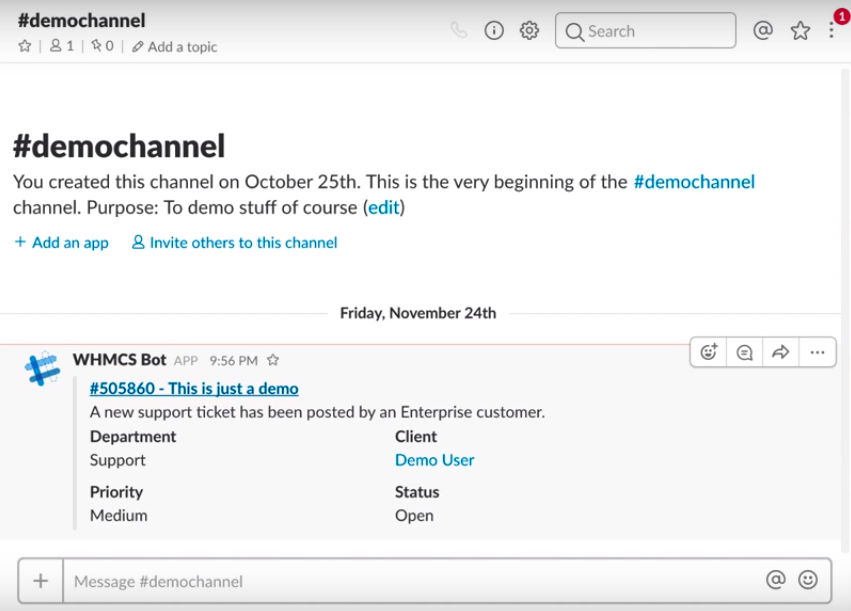Star the #demochannel channel under title
Image resolution: width=851 pixels, height=611 pixels.
click(x=25, y=46)
